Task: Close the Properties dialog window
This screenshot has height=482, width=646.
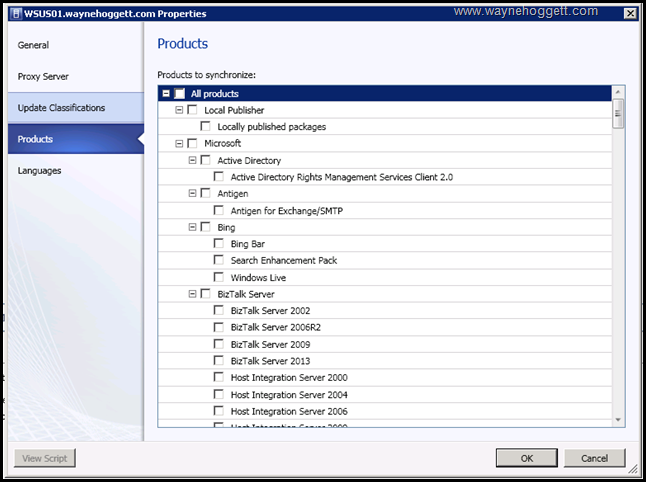Action: click(x=630, y=13)
